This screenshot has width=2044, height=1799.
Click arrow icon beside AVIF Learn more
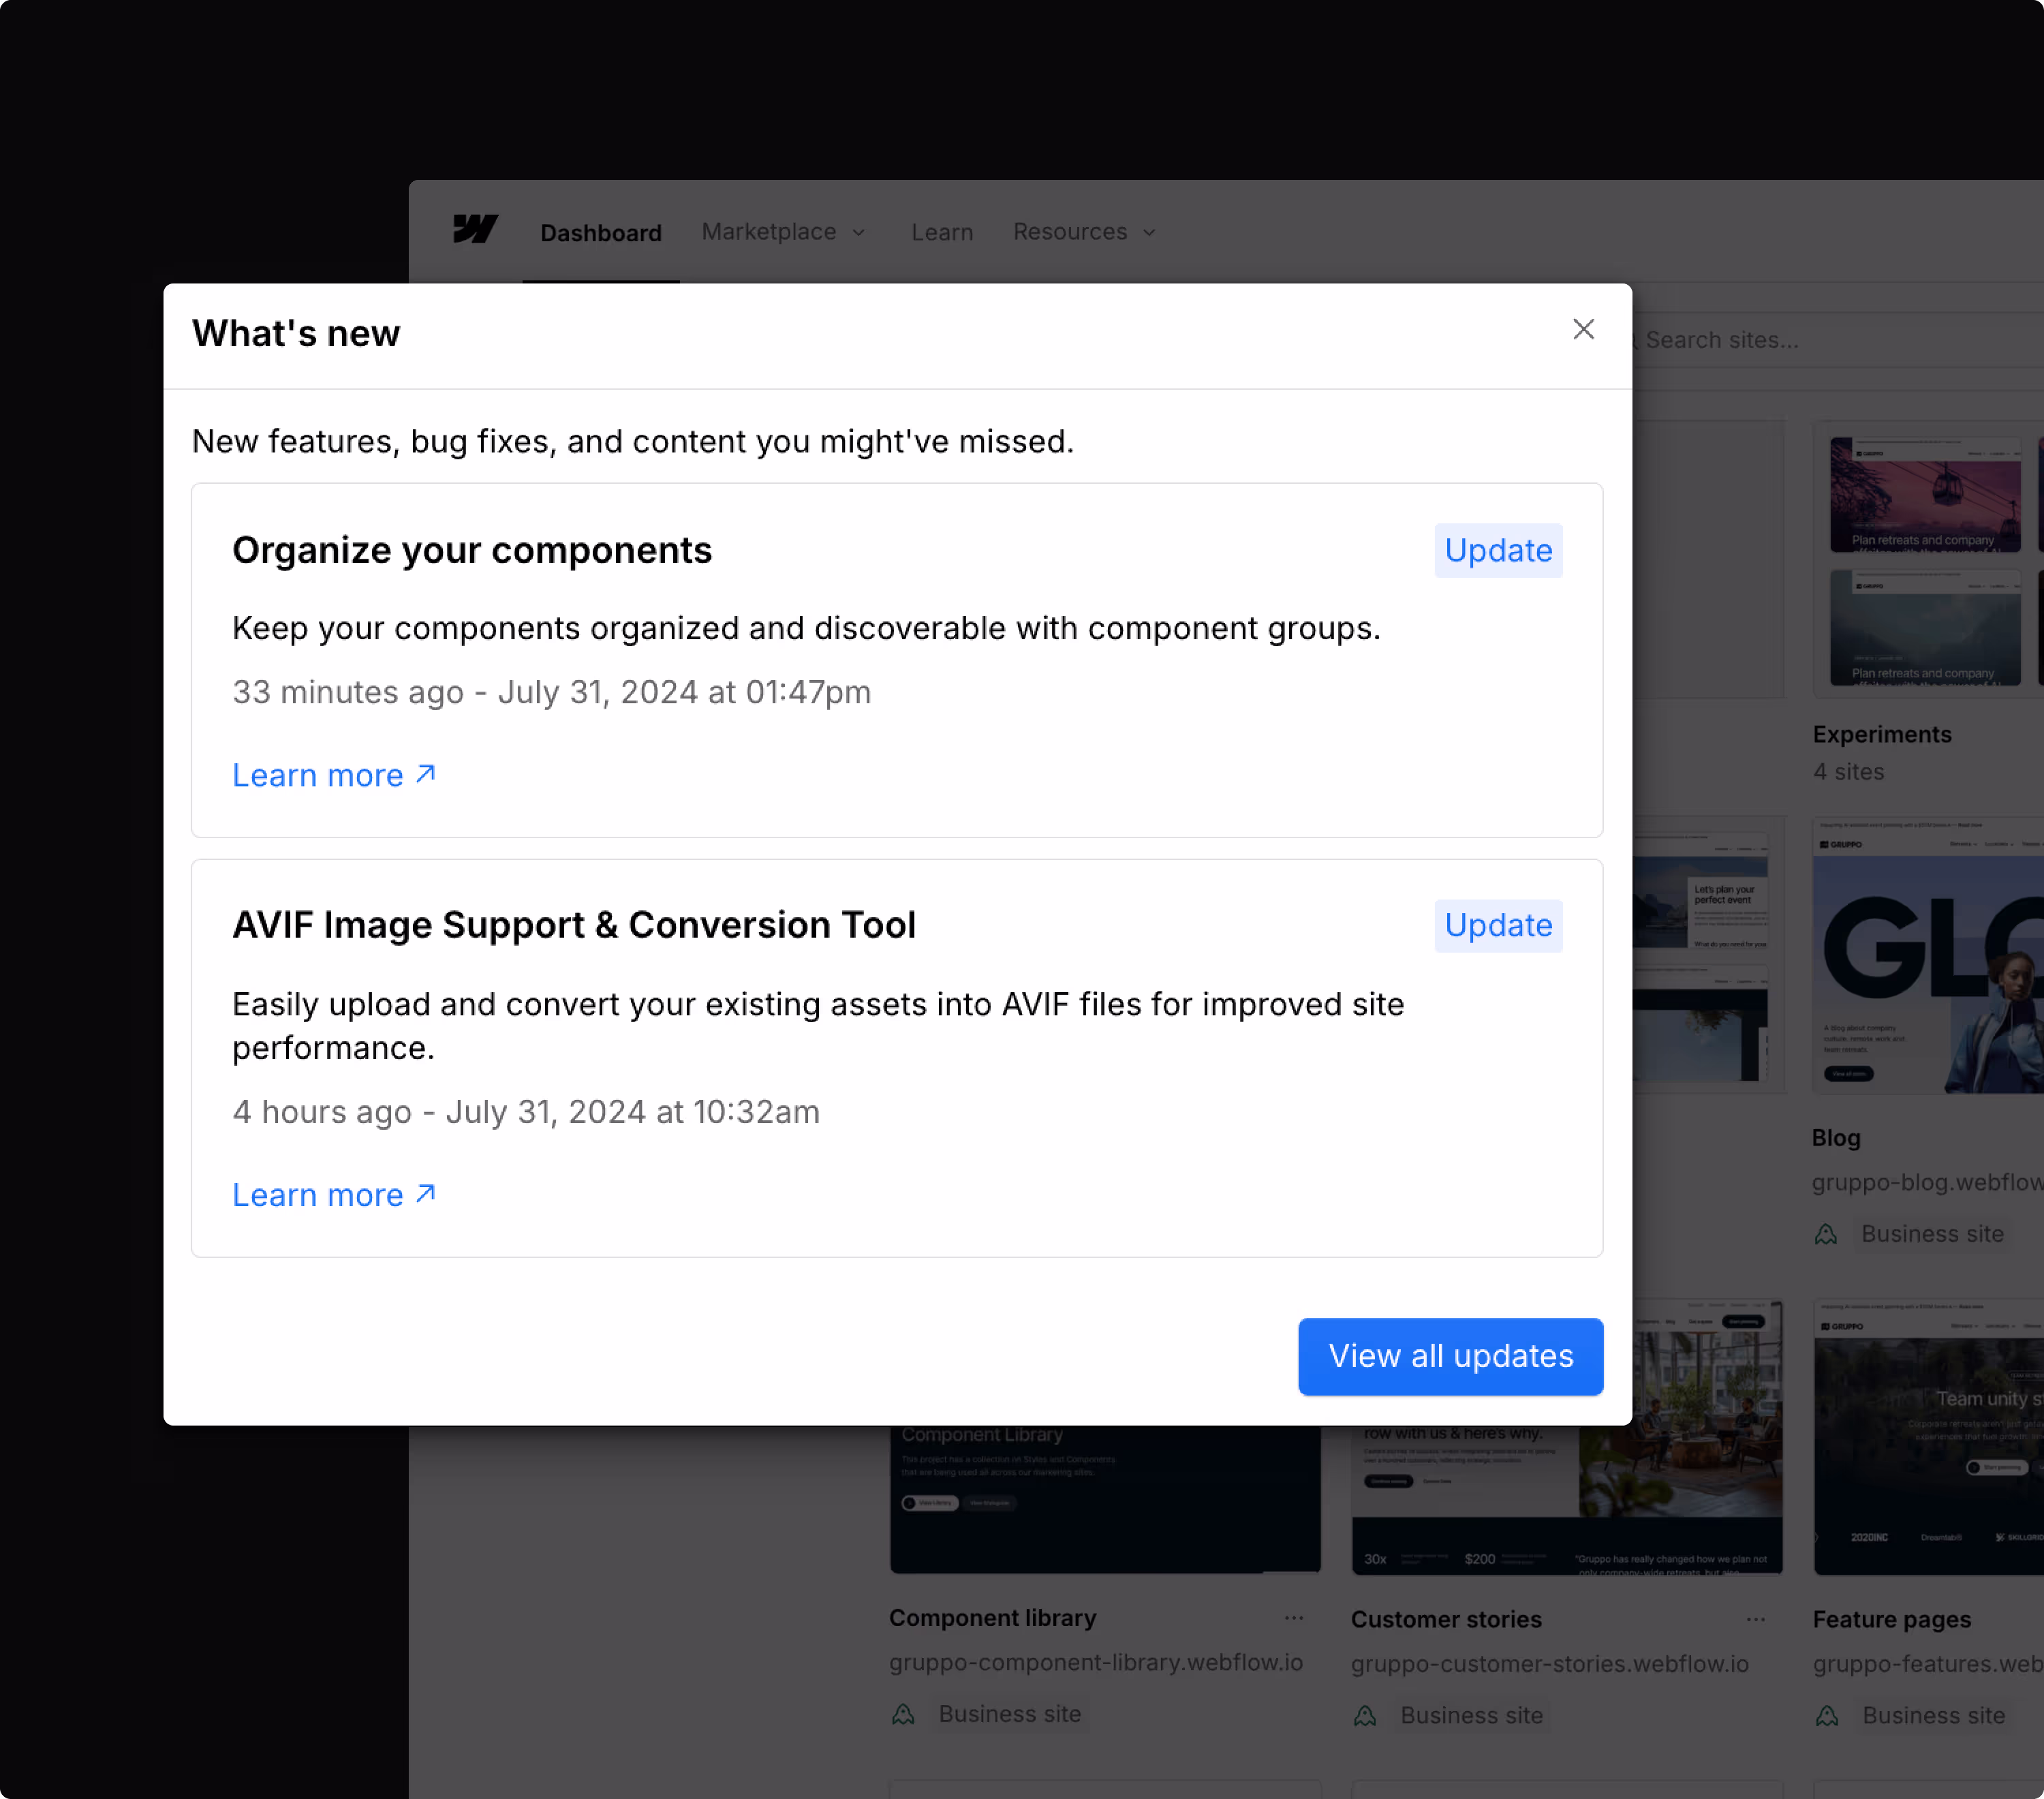point(426,1194)
